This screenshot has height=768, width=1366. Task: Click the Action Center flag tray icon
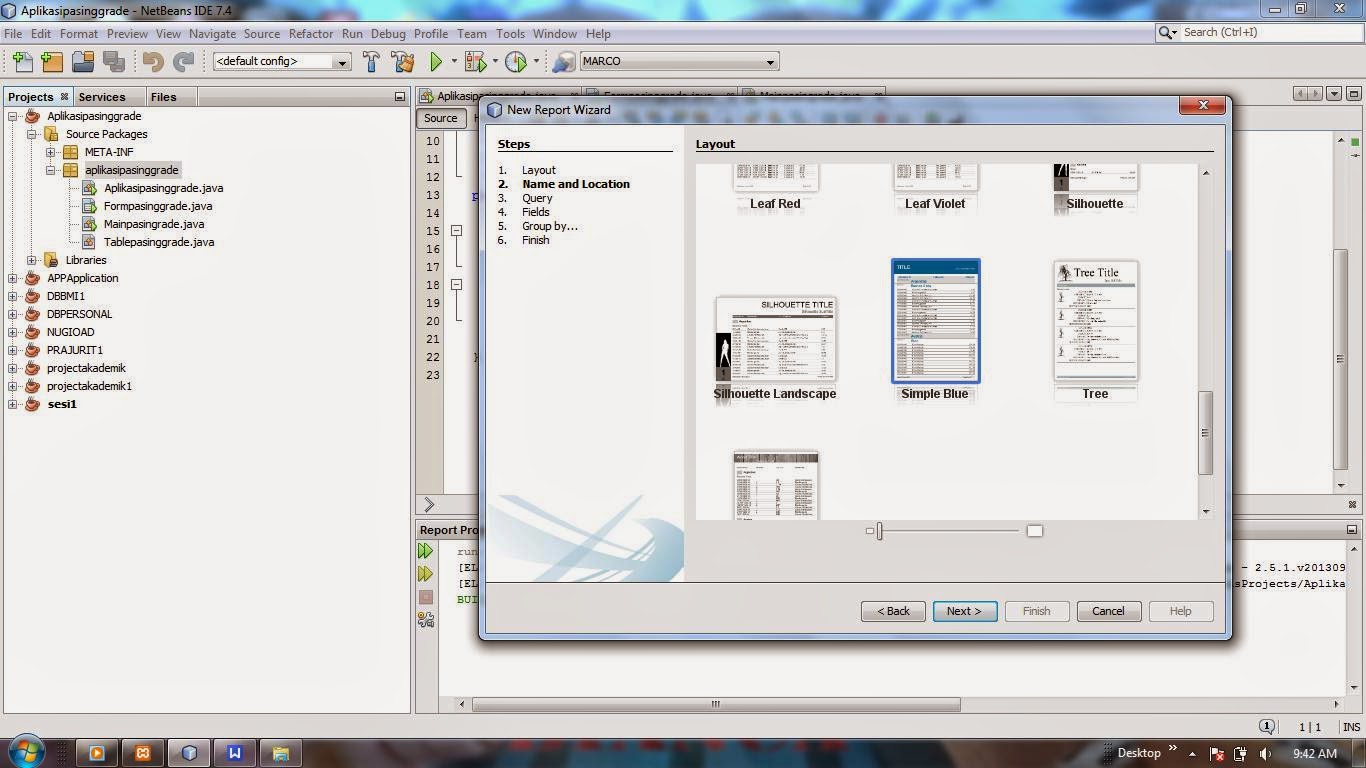coord(1217,754)
